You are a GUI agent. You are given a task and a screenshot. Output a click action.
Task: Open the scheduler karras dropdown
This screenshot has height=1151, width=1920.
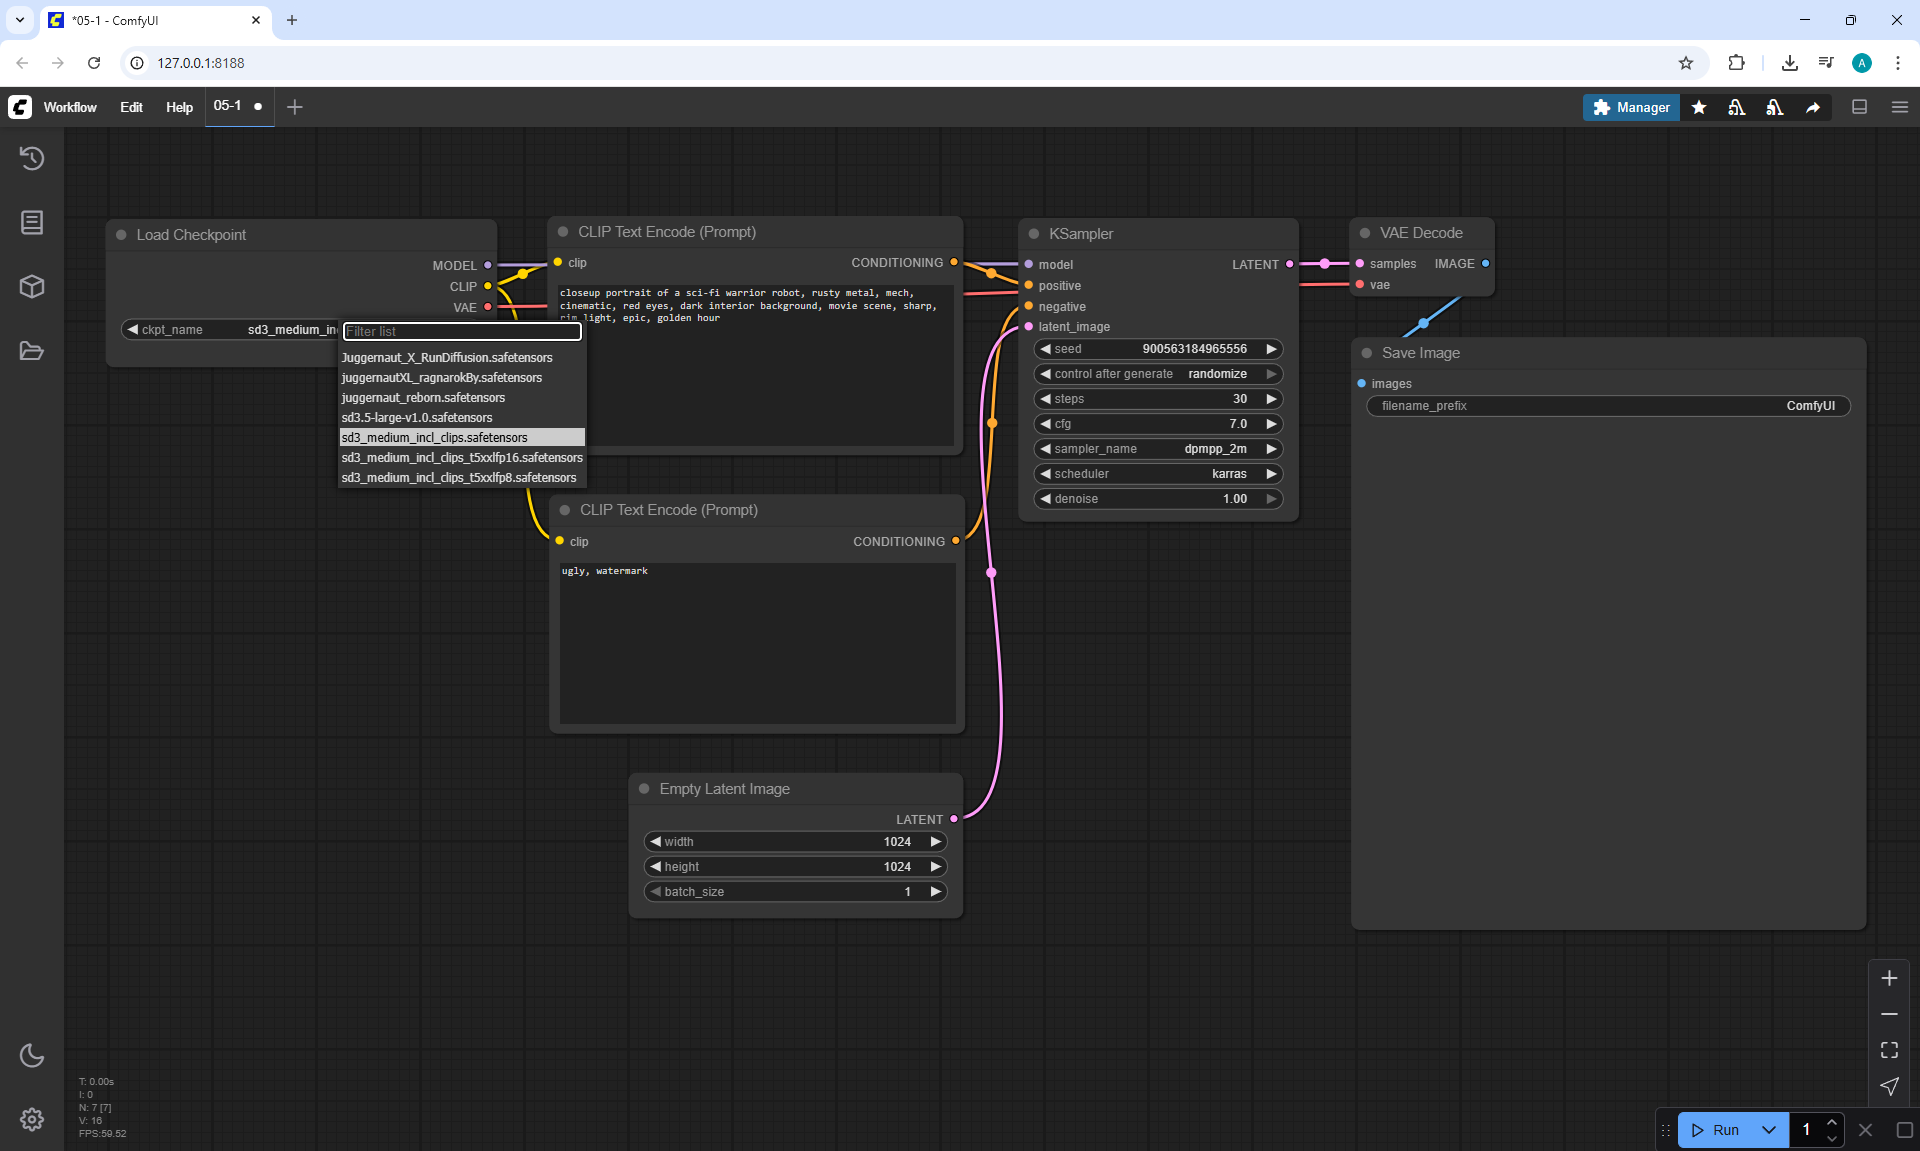pyautogui.click(x=1158, y=474)
